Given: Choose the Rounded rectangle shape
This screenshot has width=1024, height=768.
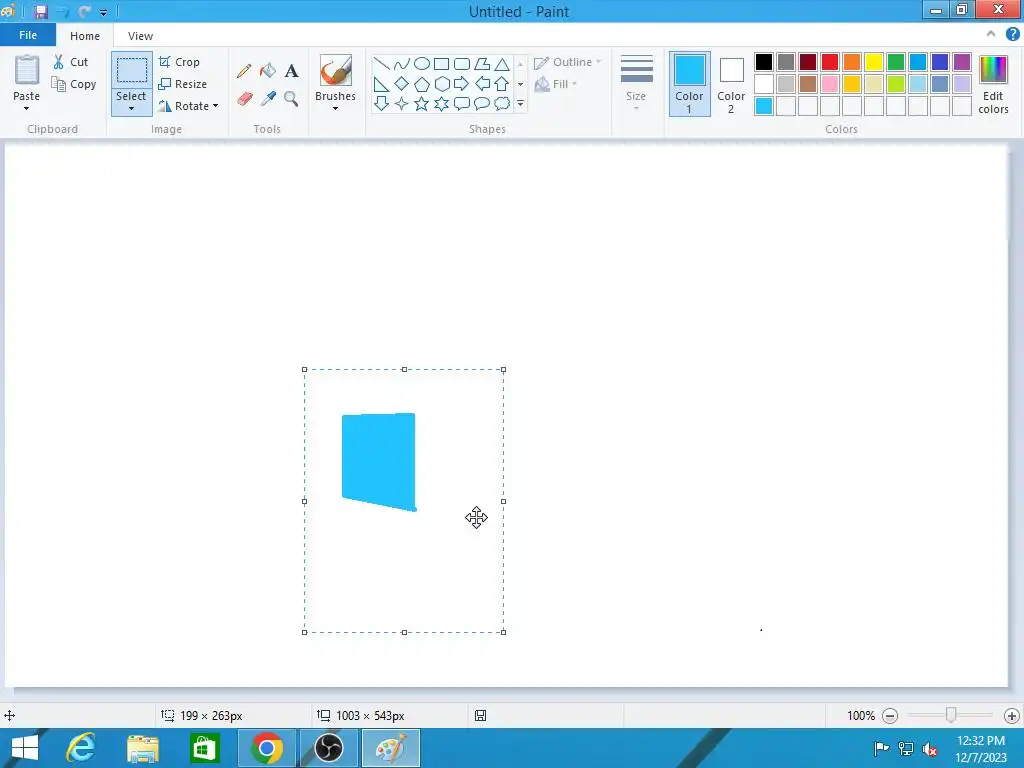Looking at the screenshot, I should click(x=462, y=64).
